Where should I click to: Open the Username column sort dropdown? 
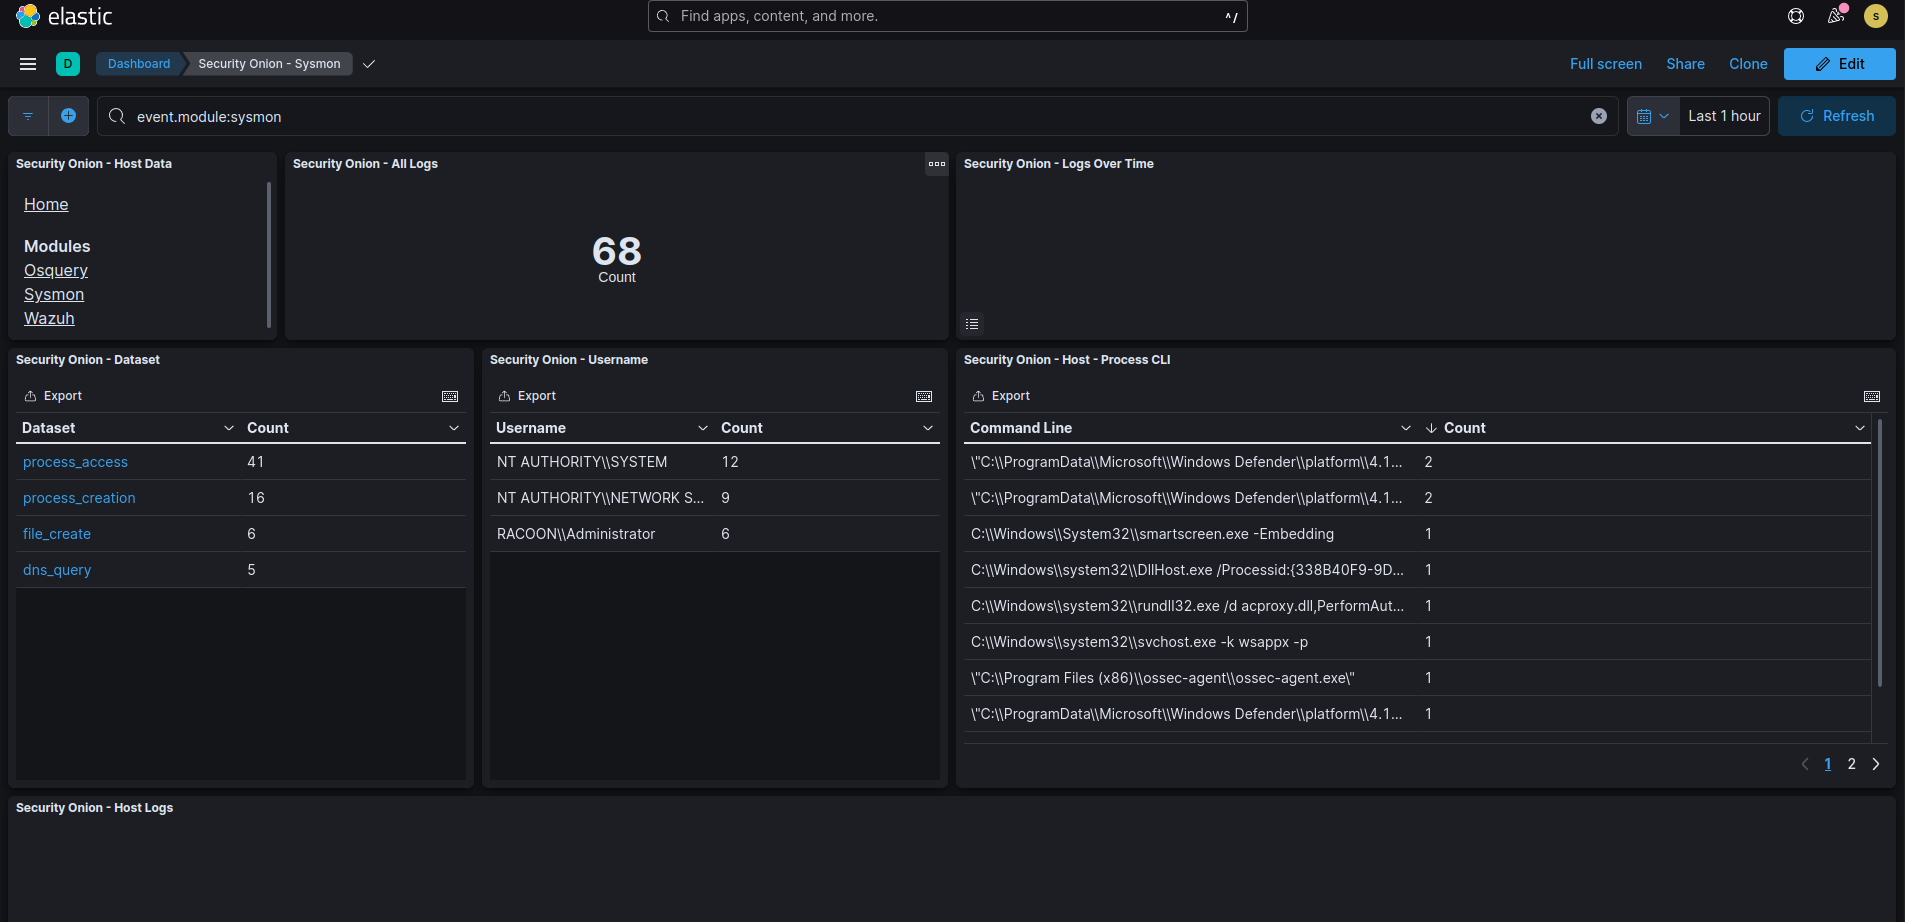(x=705, y=428)
